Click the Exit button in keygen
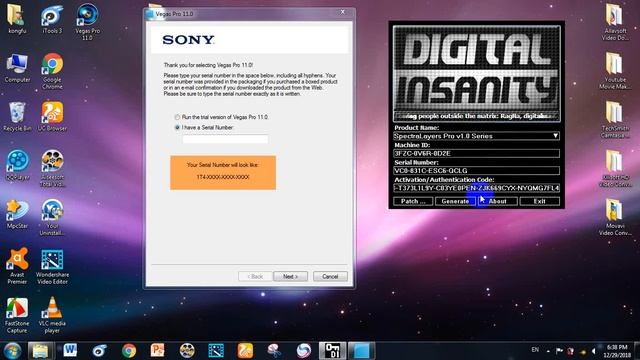 click(540, 201)
